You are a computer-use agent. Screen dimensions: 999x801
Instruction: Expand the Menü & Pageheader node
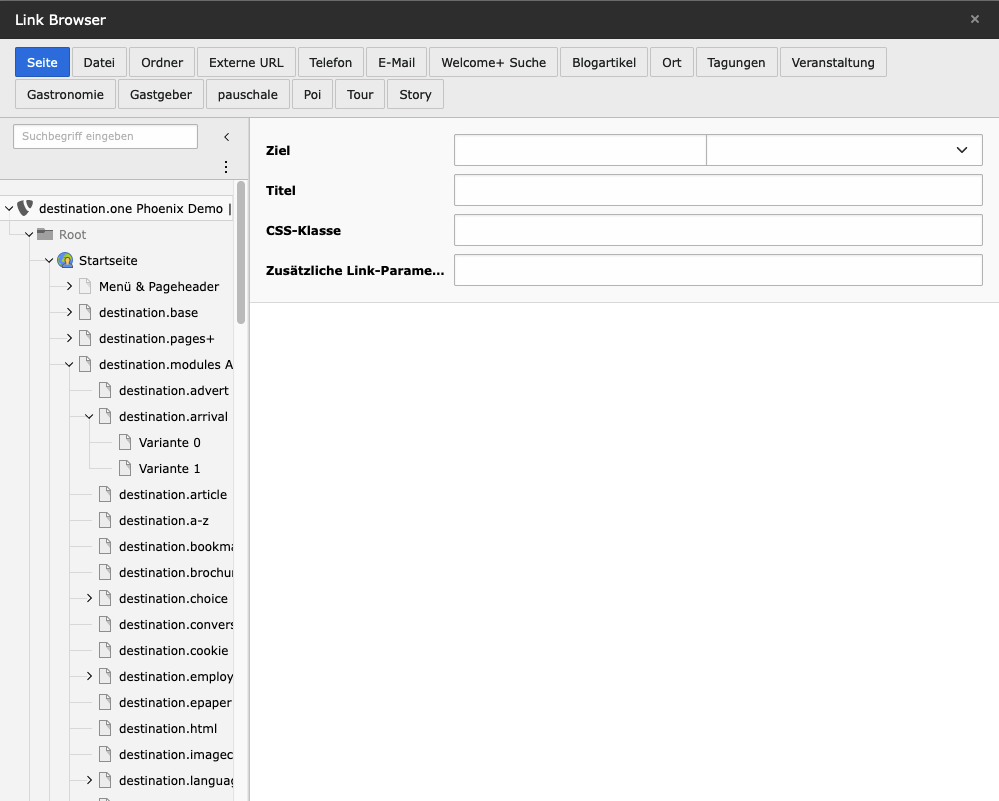[x=69, y=286]
